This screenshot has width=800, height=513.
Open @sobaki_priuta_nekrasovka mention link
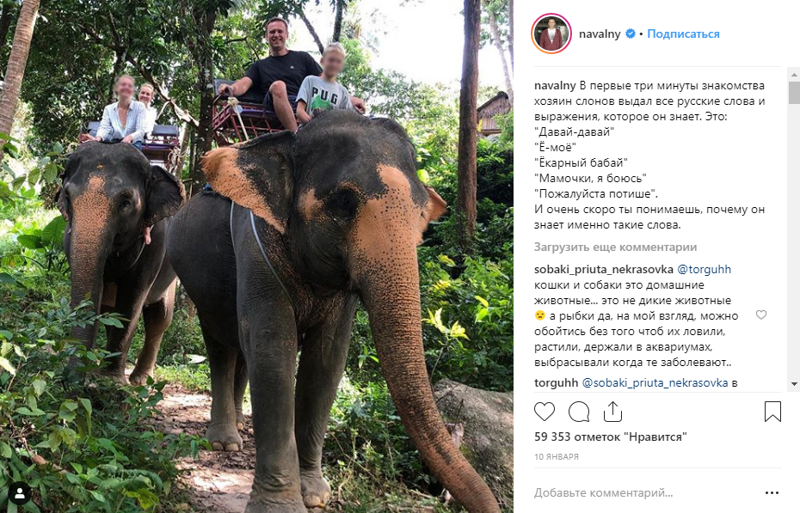(x=655, y=383)
